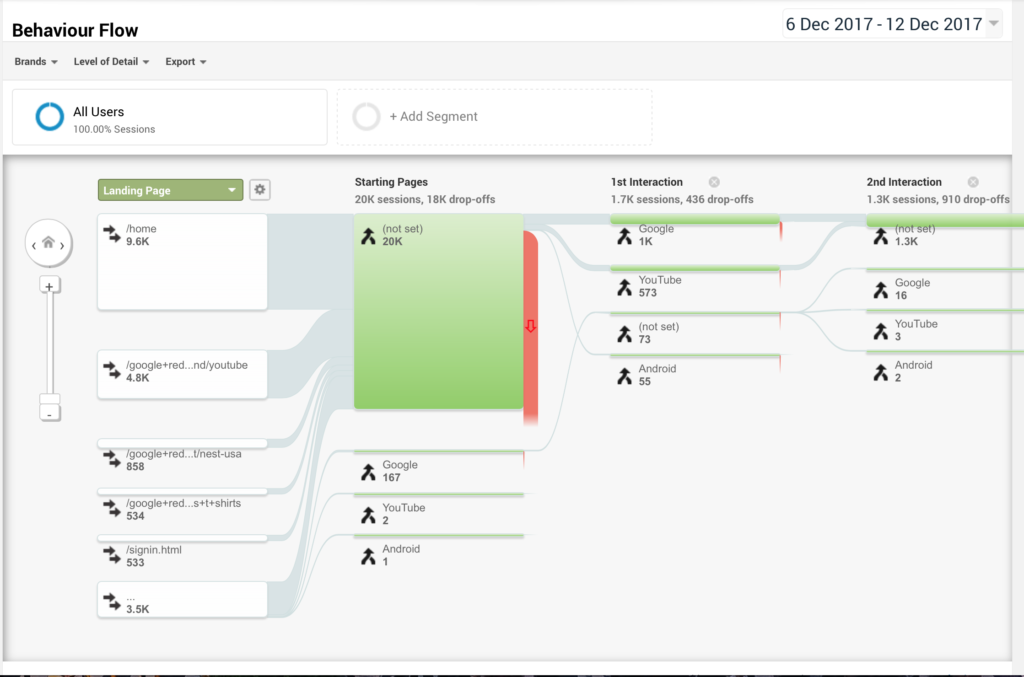Open the Brands menu

pyautogui.click(x=36, y=62)
